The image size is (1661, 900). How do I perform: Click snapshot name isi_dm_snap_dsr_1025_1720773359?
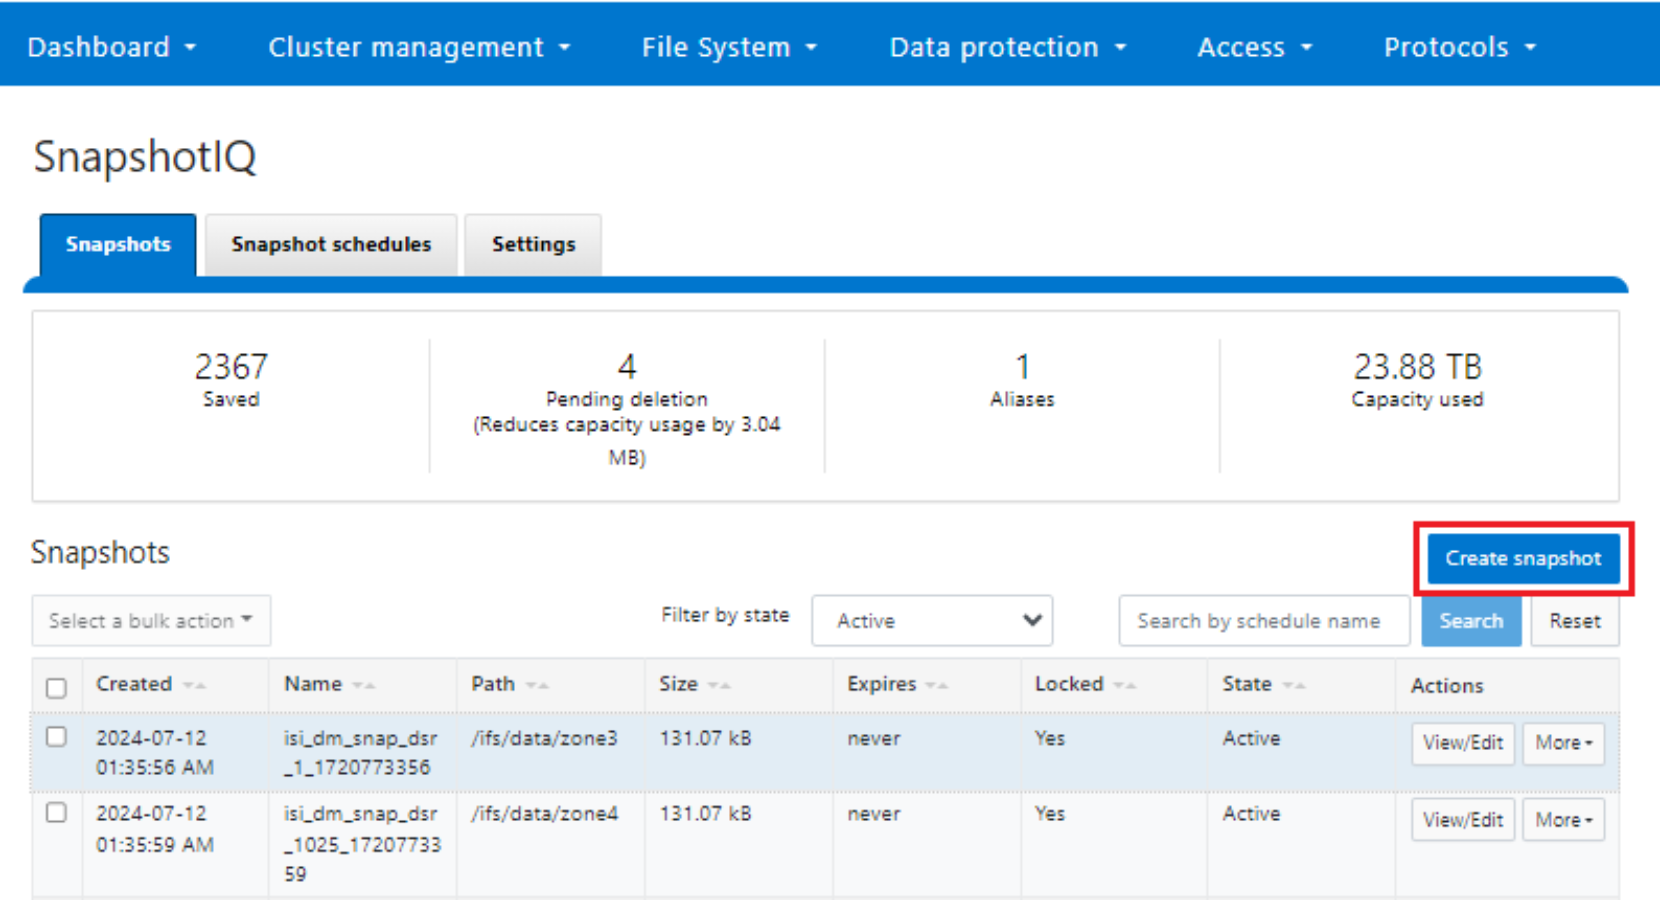362,843
